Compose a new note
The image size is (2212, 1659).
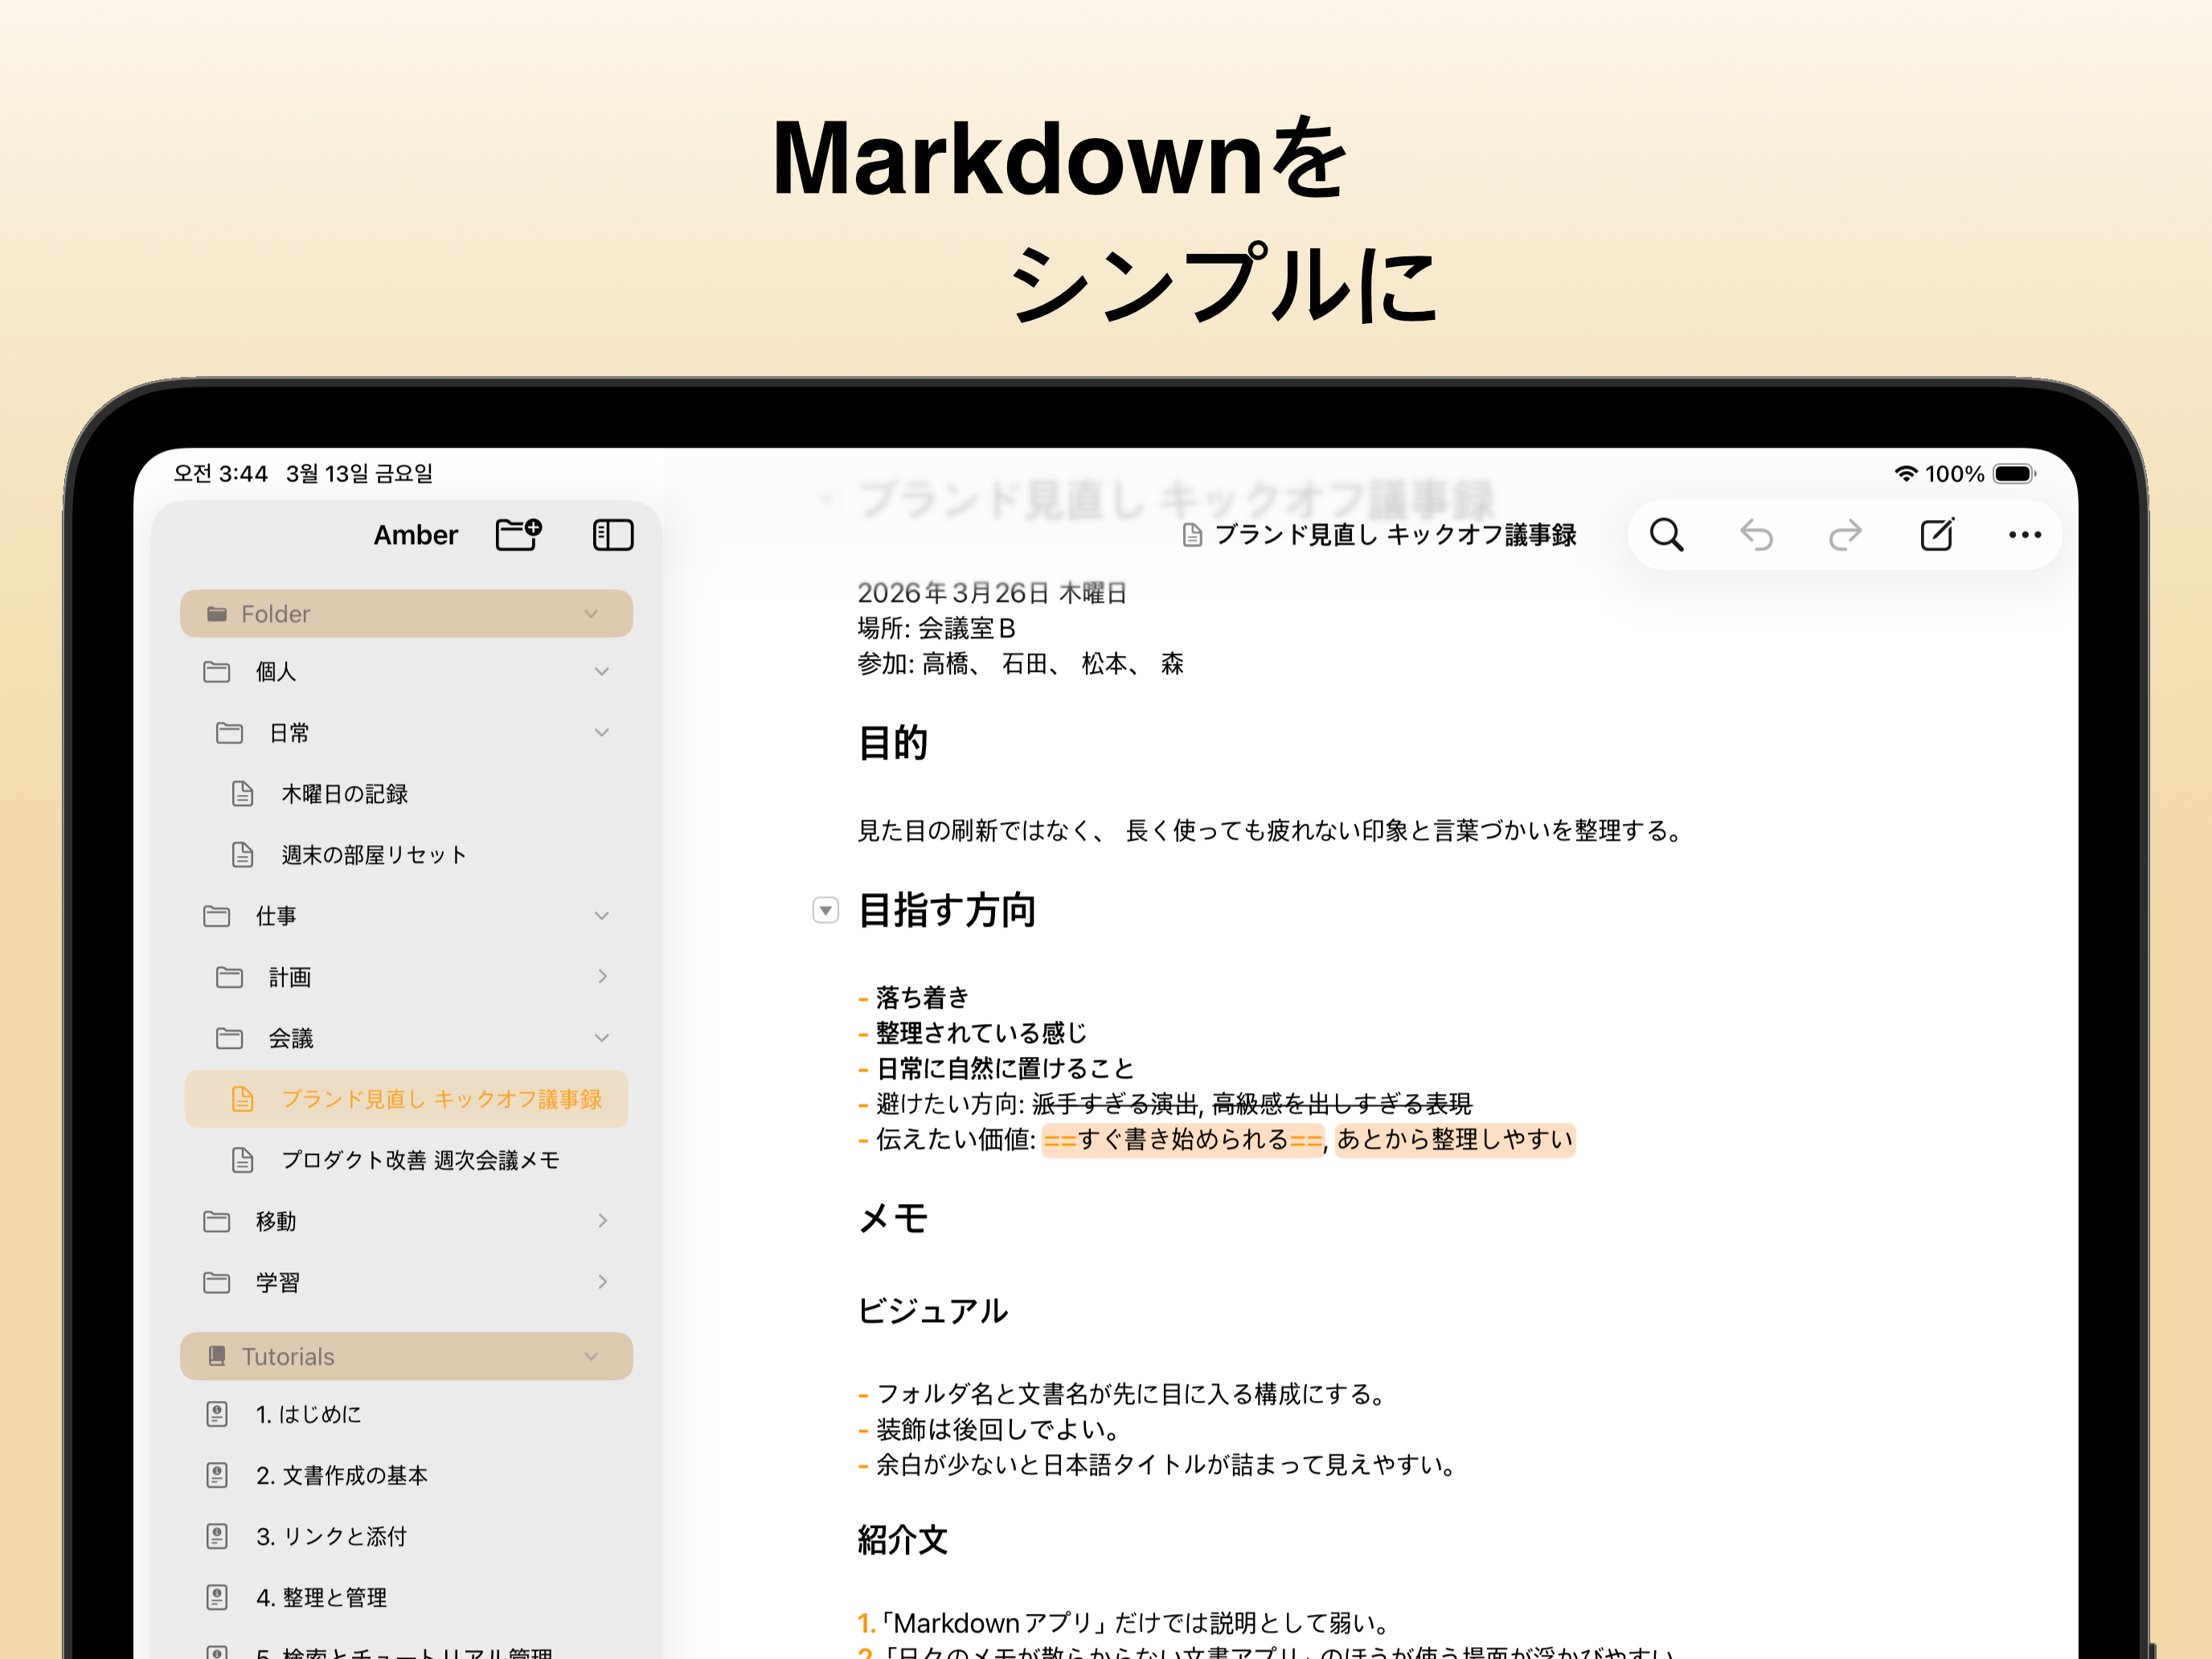click(x=1937, y=534)
